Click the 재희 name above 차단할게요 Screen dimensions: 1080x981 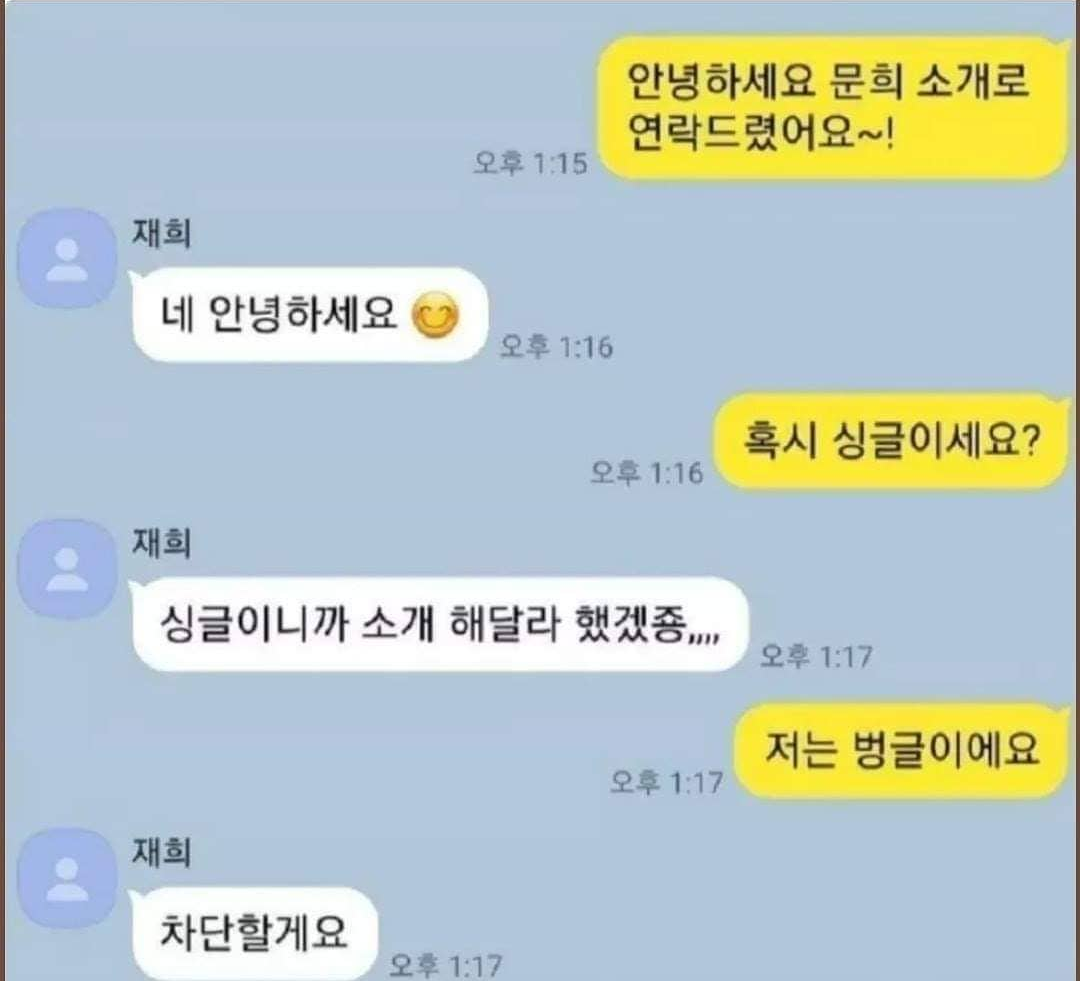click(x=162, y=852)
